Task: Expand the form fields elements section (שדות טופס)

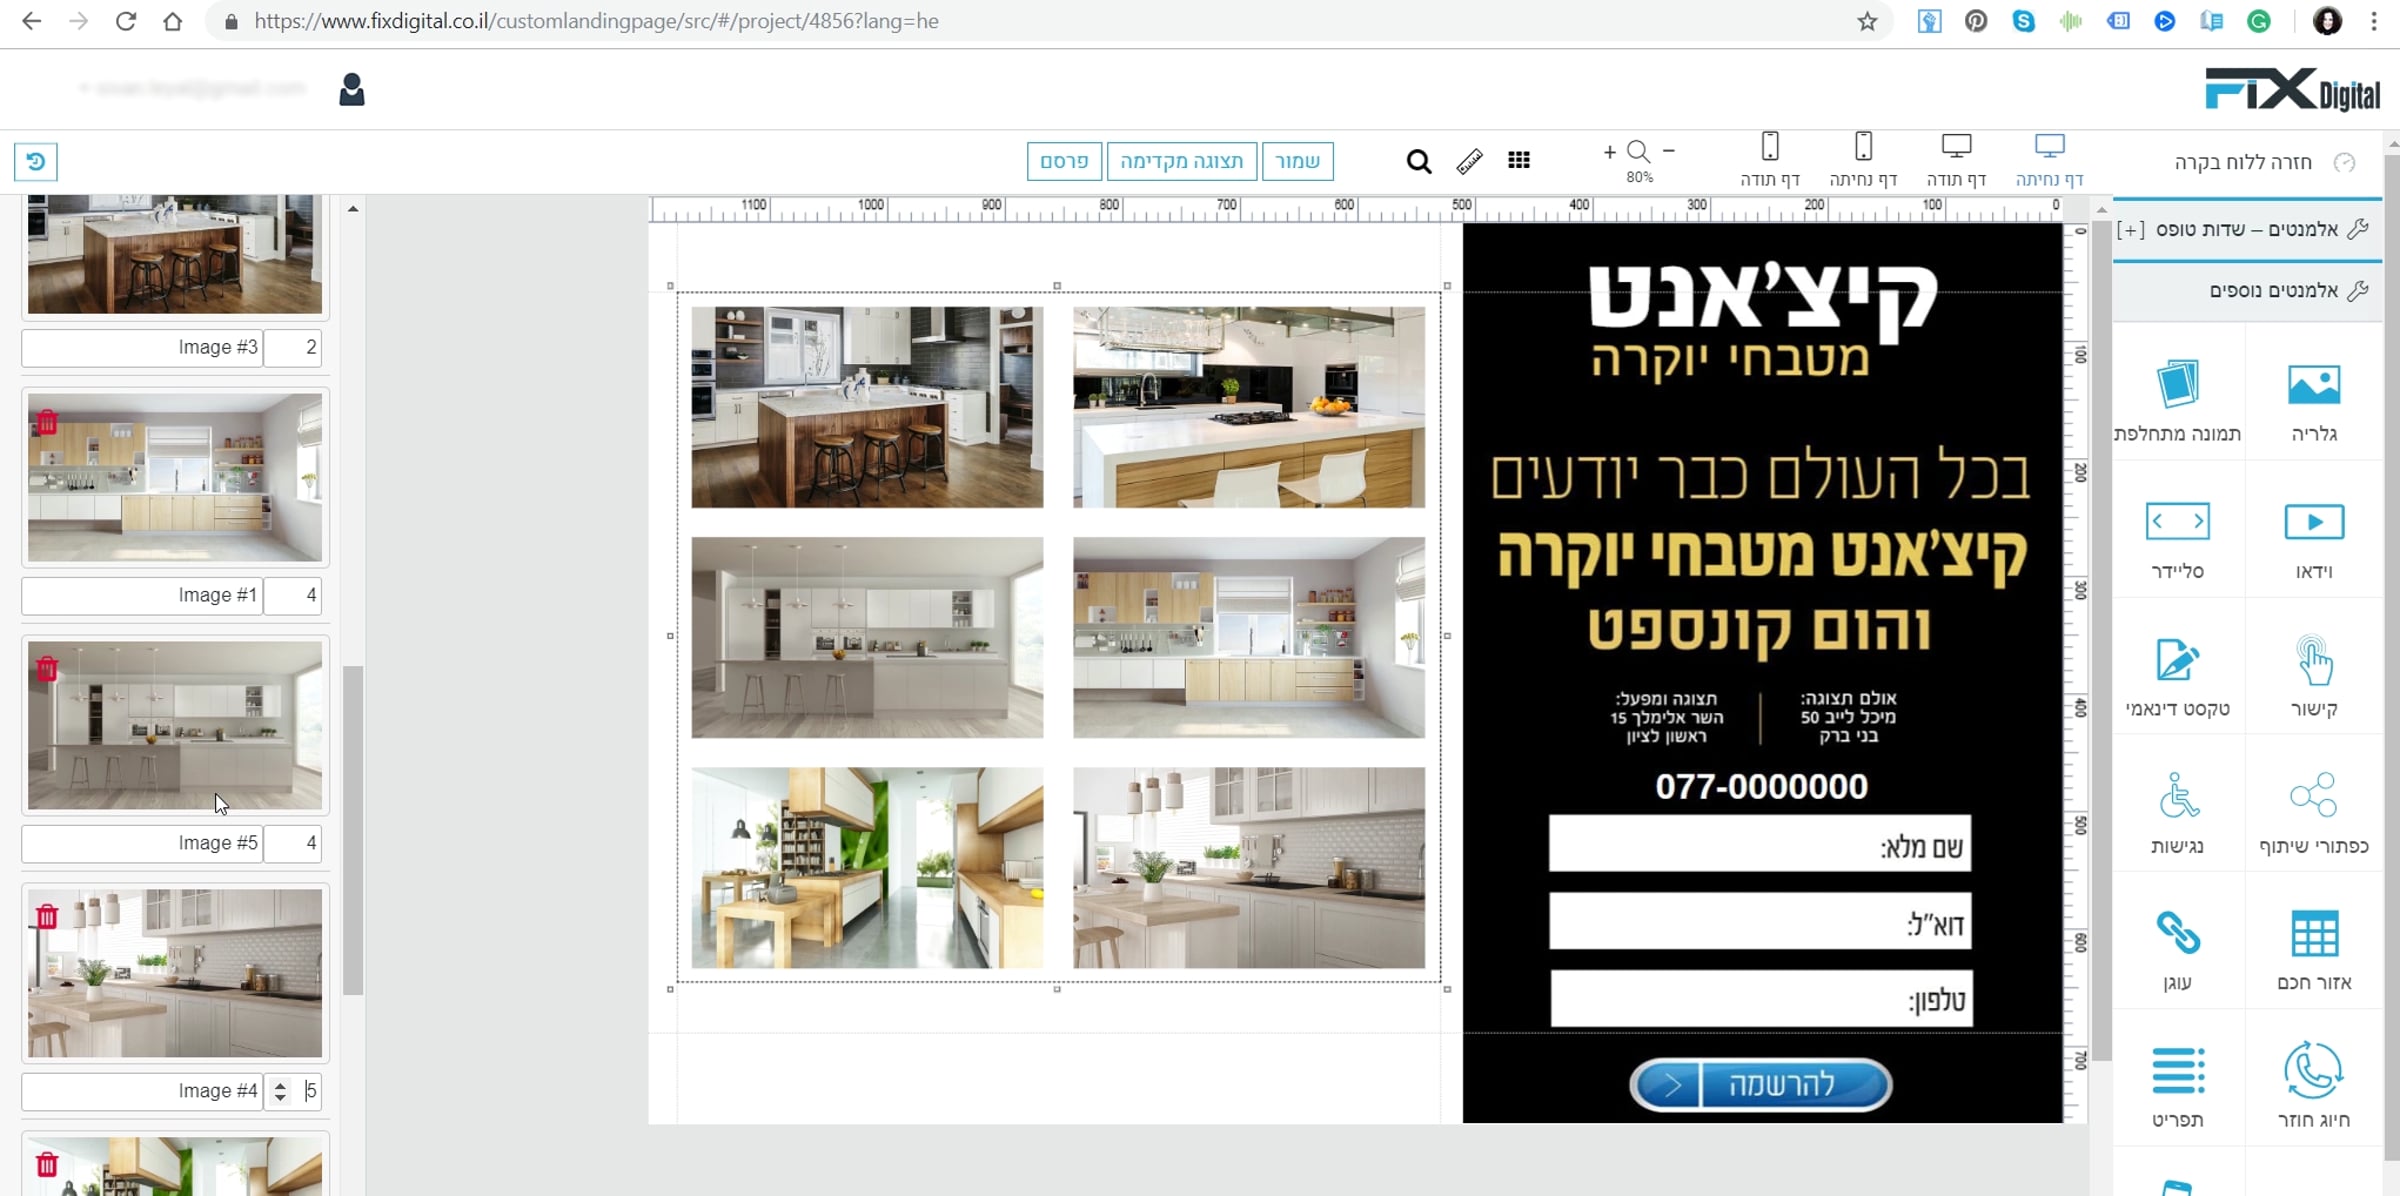Action: click(x=2247, y=230)
